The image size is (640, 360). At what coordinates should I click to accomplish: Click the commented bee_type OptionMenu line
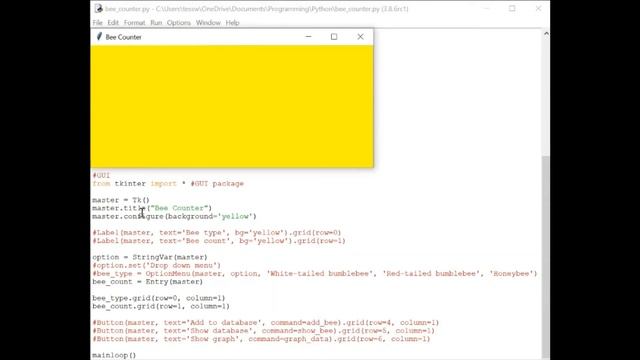315,273
